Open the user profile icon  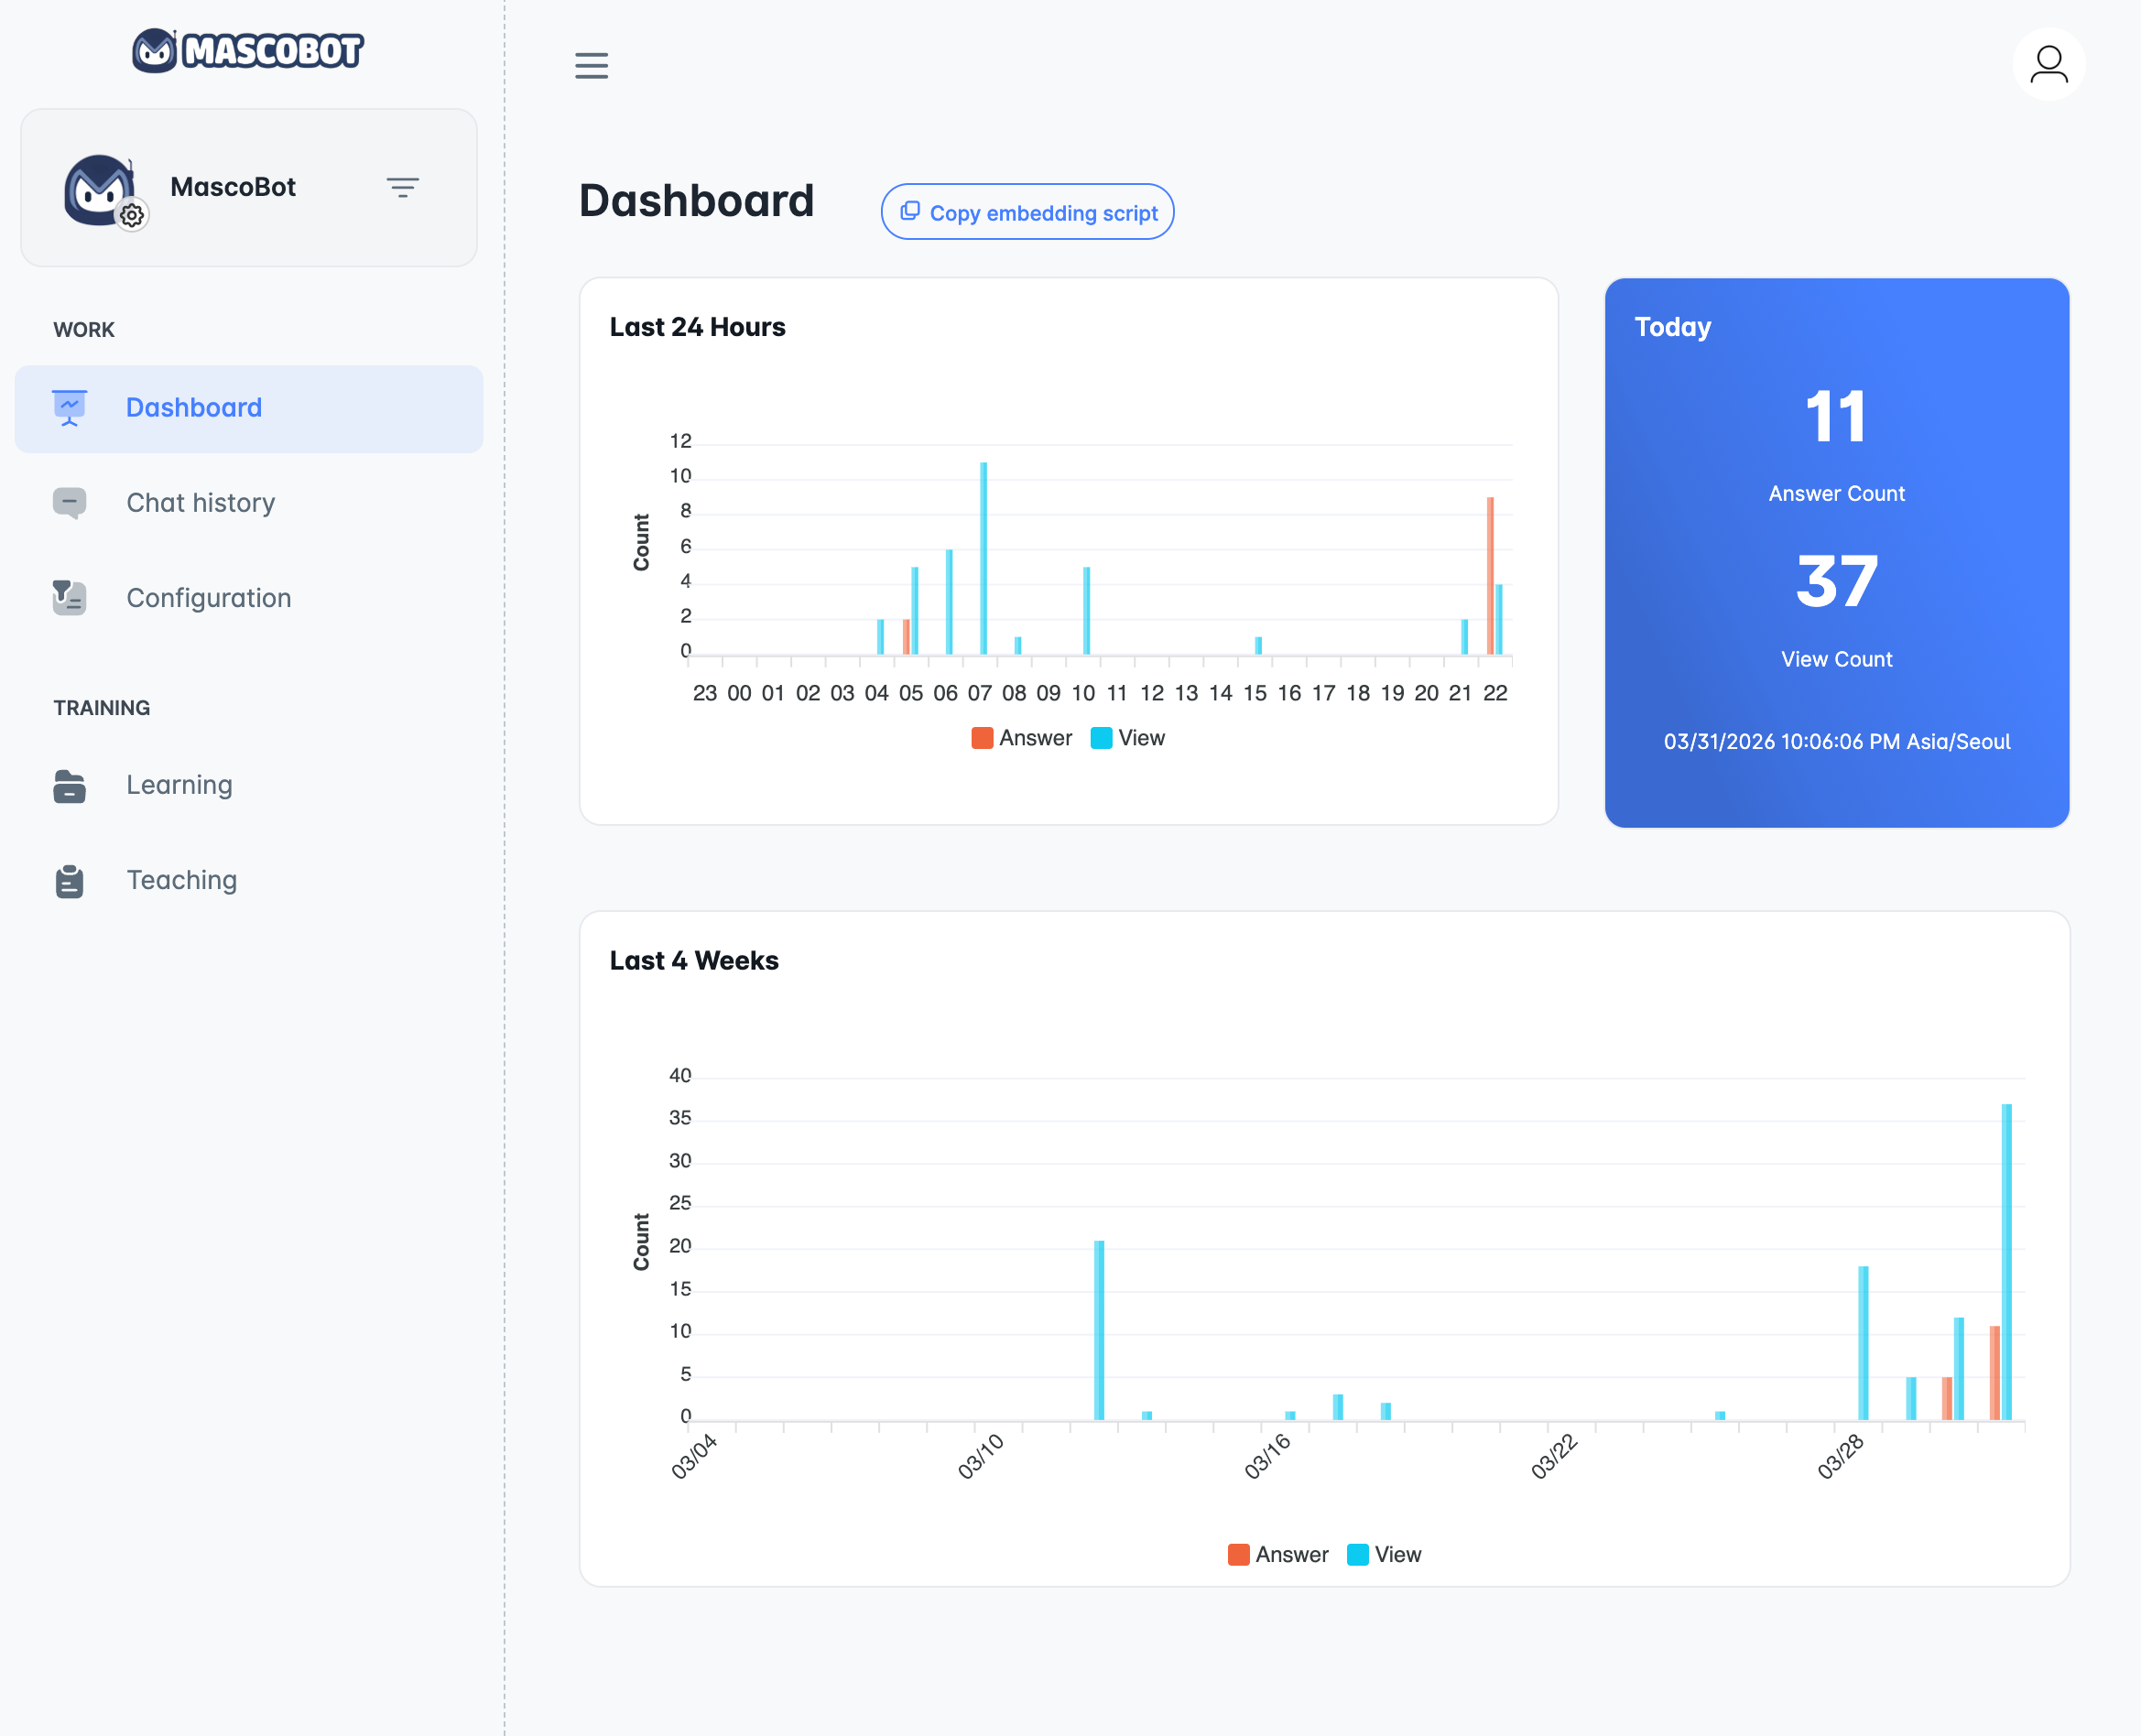click(2048, 65)
